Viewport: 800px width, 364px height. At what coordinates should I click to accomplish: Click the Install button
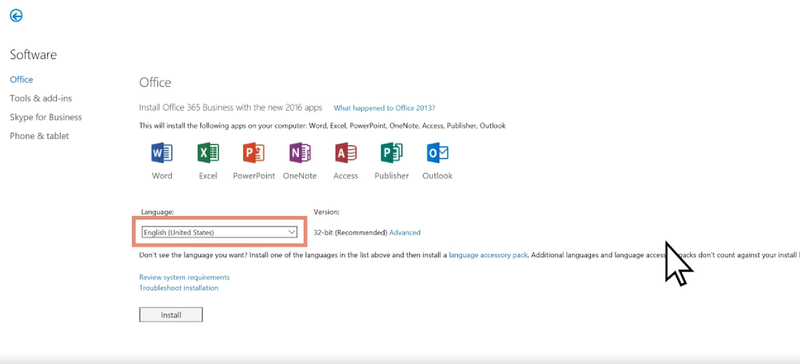171,315
